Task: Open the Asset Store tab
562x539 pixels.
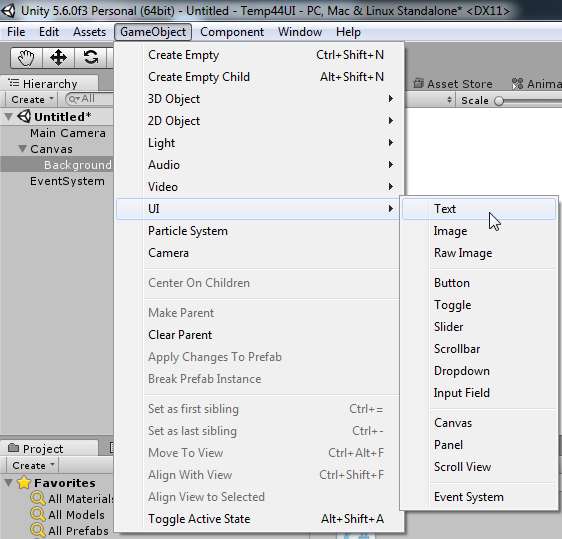Action: tap(453, 84)
